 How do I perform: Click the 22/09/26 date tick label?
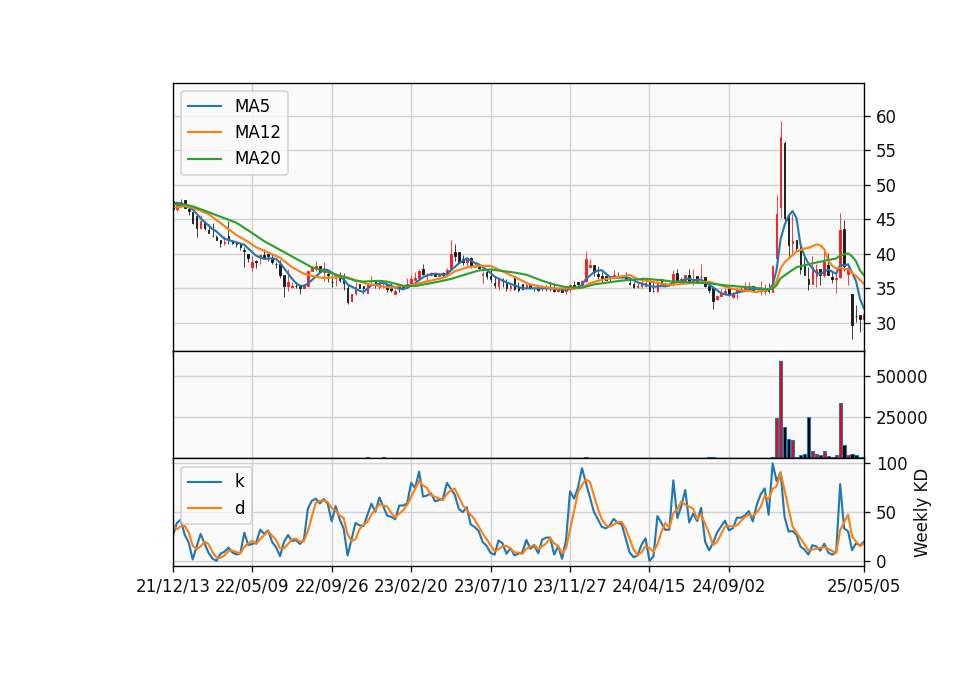[332, 587]
